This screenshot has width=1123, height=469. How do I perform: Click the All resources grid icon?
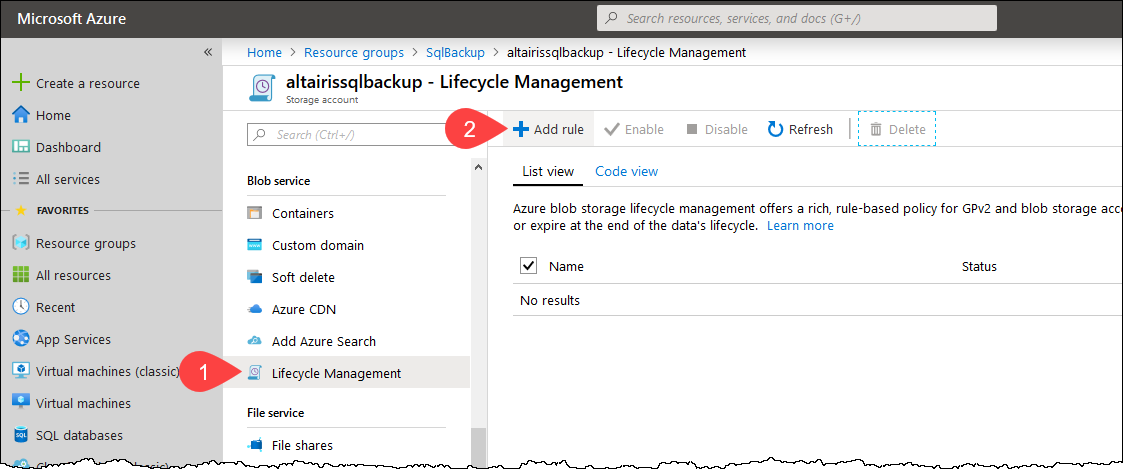pos(21,275)
